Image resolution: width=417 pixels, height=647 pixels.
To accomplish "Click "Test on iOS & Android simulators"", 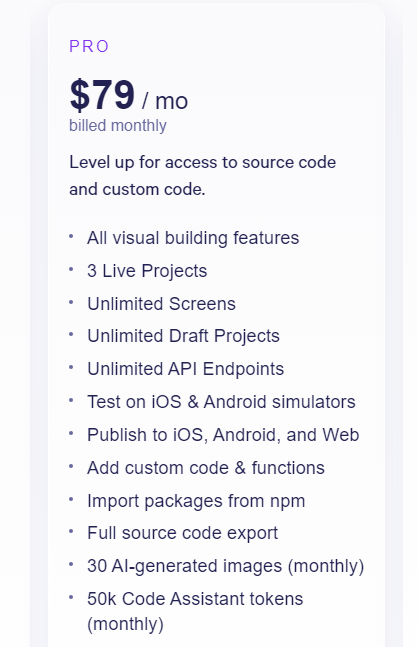I will coord(221,402).
